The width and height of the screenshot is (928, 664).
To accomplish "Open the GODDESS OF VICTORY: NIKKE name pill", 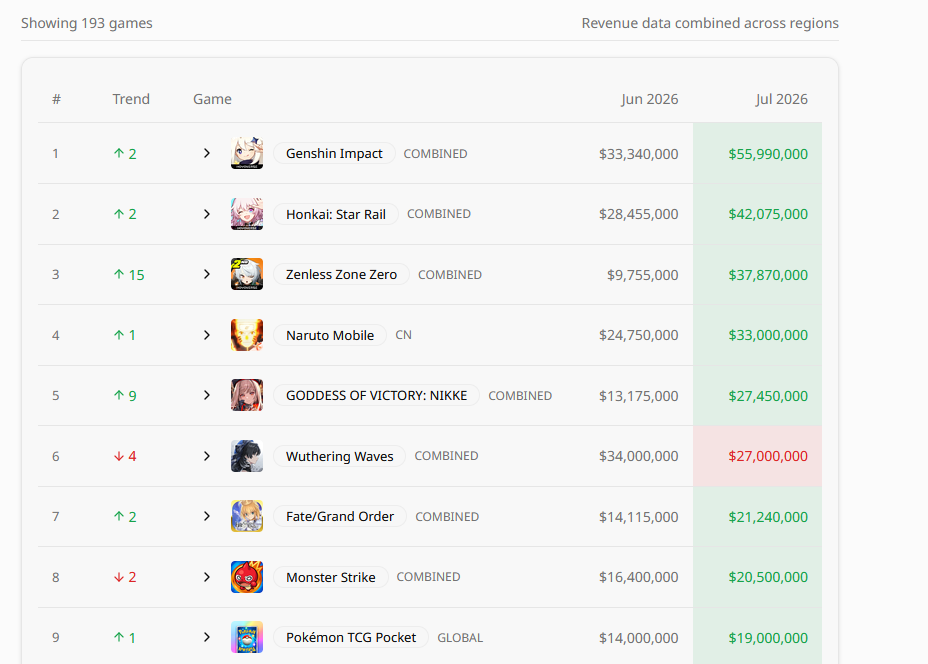I will click(x=376, y=395).
